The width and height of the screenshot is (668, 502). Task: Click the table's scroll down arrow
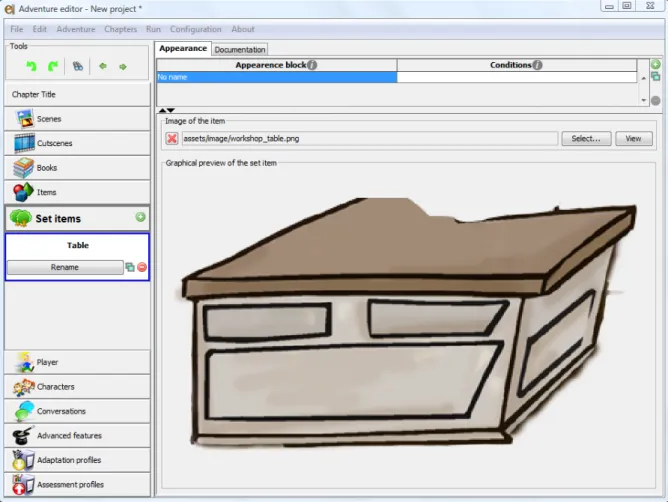tap(643, 100)
